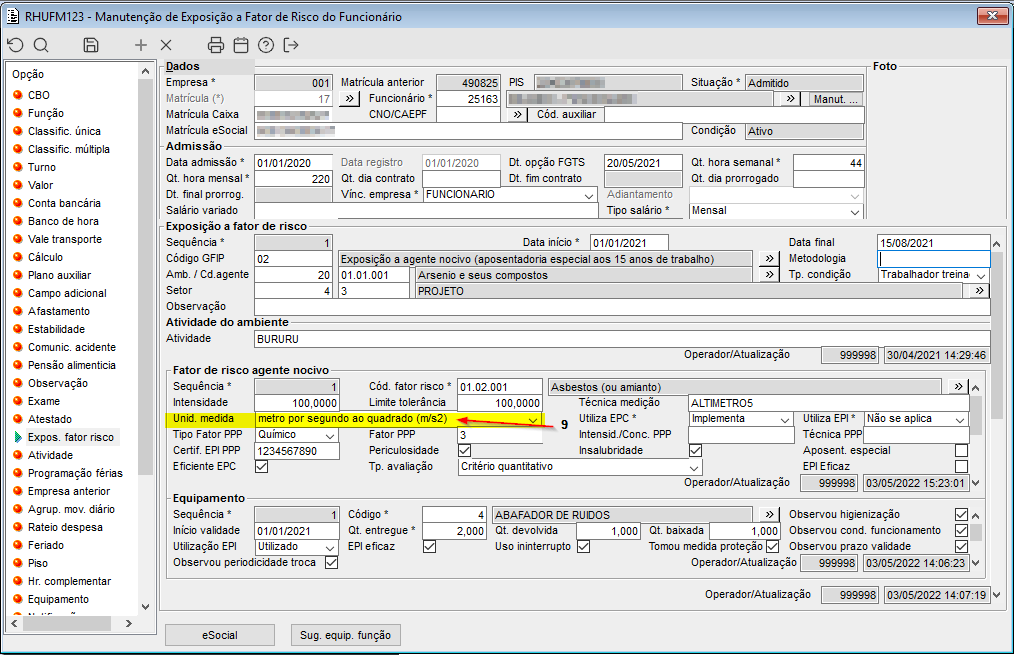Click the Sug. equip. função button

tap(346, 635)
